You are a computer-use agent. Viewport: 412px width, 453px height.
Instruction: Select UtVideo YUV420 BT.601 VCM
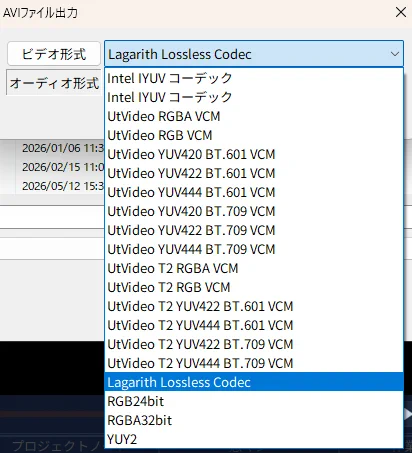[x=254, y=154]
